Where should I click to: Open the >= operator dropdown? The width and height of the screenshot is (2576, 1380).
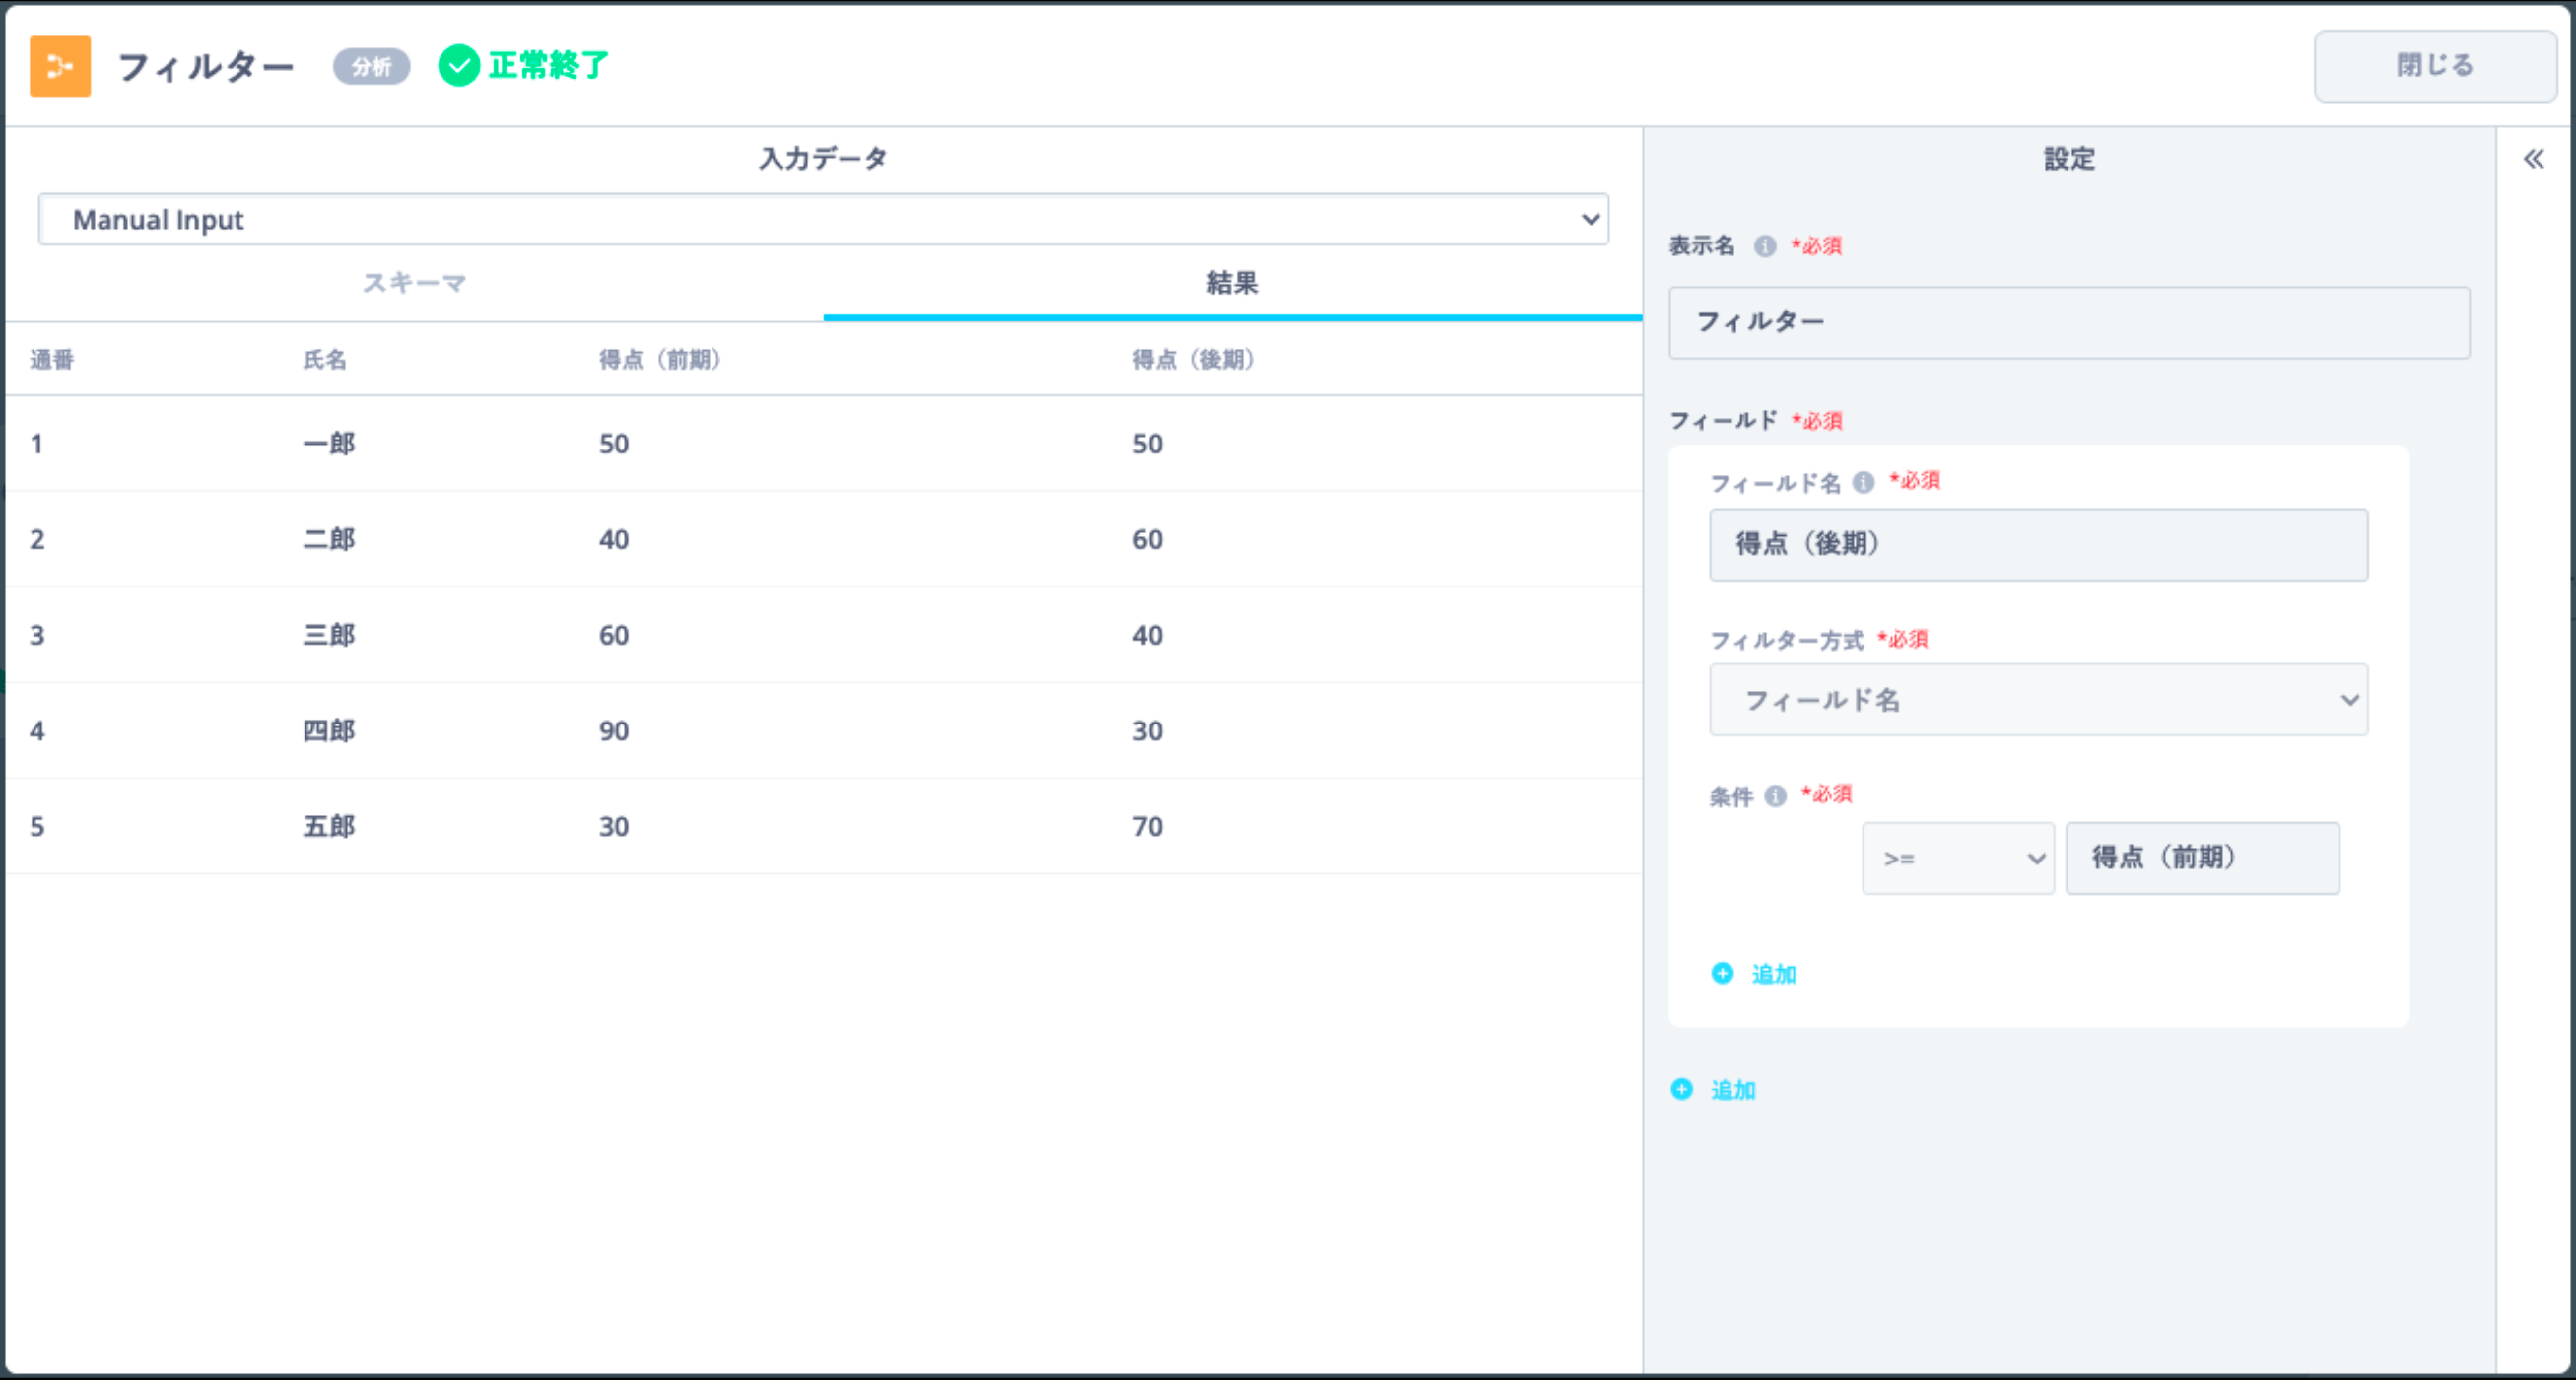coord(1957,858)
